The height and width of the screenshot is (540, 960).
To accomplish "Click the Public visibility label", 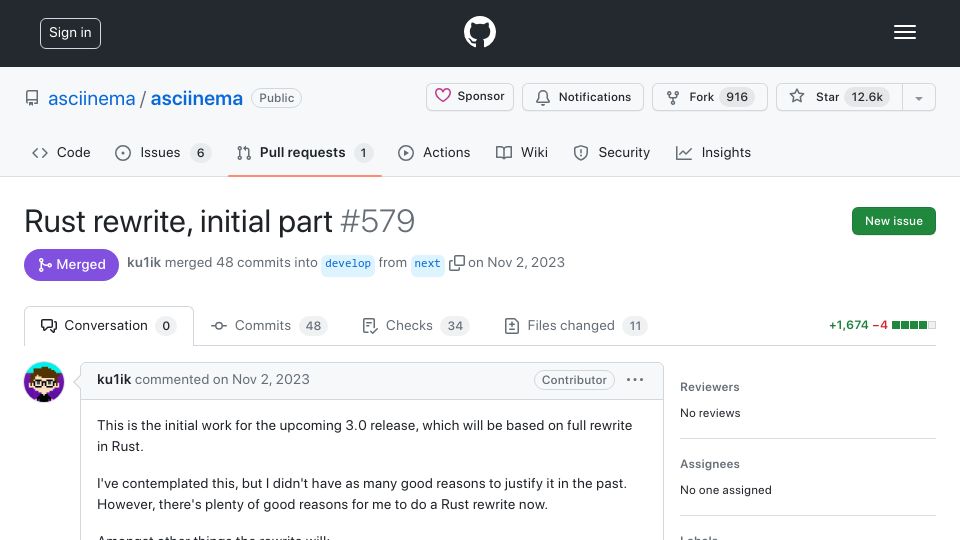I will tap(276, 98).
